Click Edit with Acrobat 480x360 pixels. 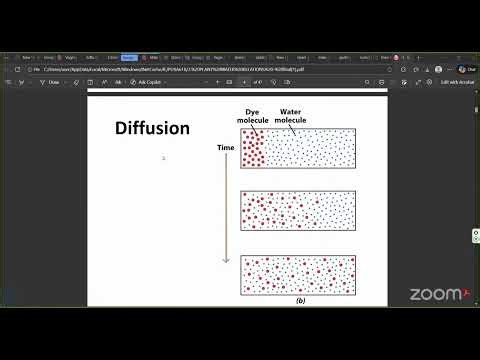point(457,82)
